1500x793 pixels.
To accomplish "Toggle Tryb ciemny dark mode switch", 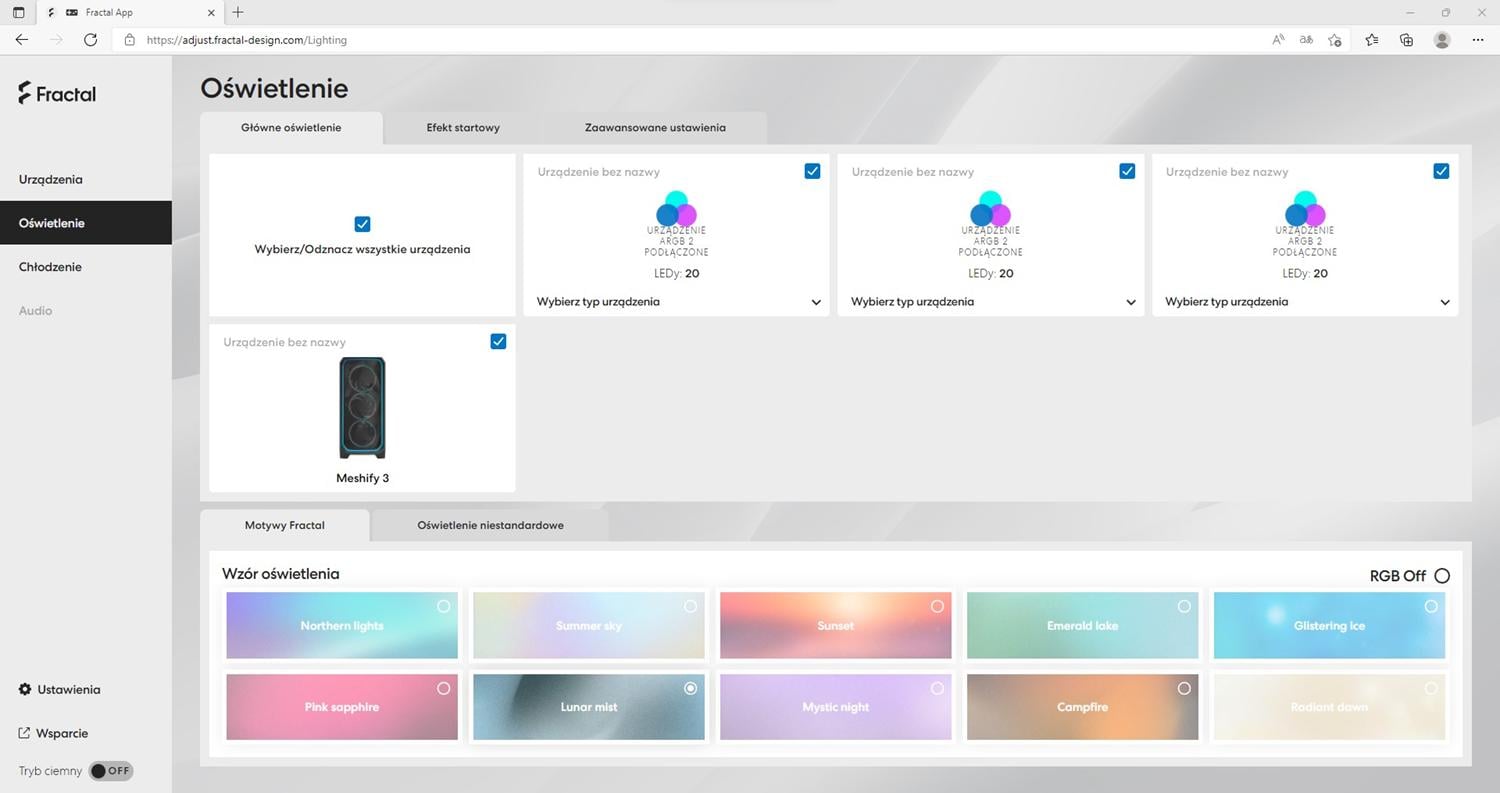I will click(x=110, y=771).
